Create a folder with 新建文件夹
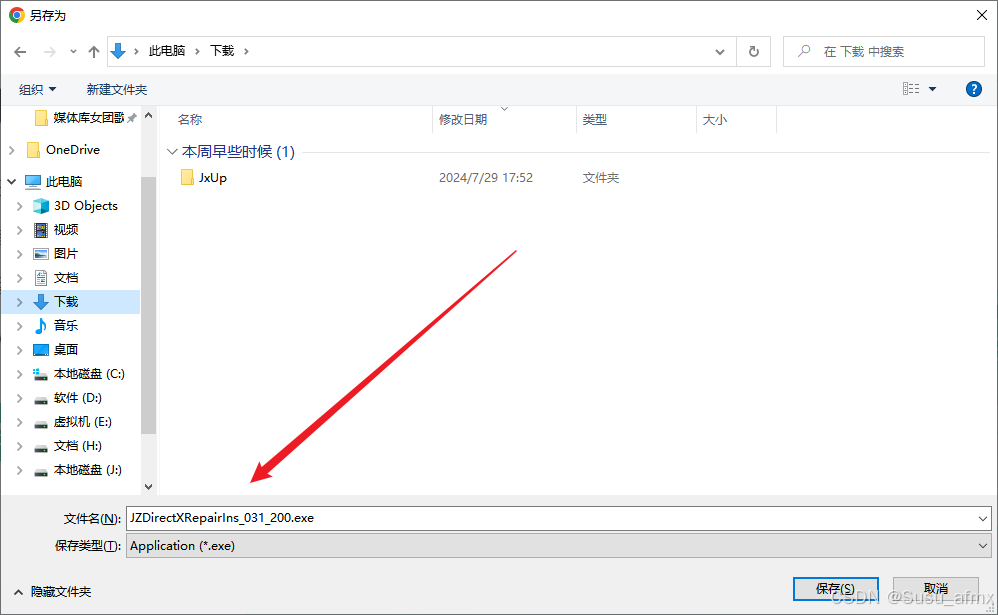Screen dimensions: 998x615 point(117,90)
